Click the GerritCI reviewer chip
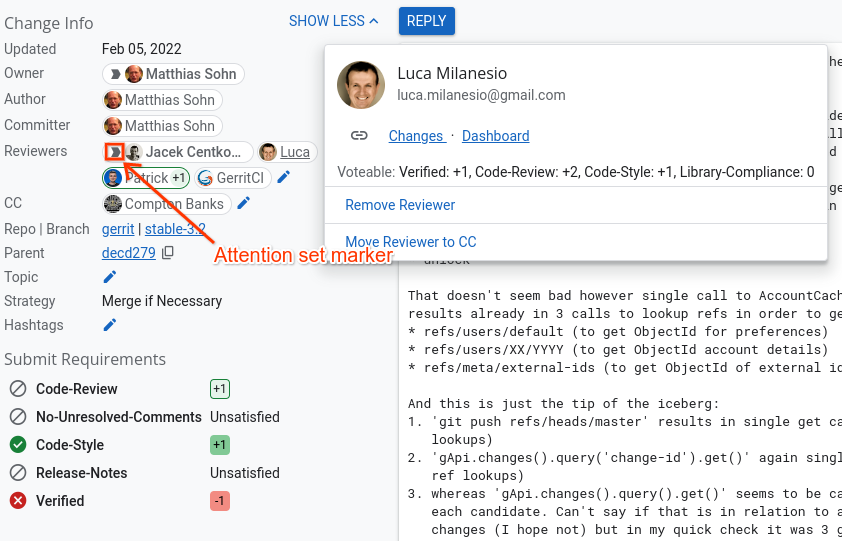842x541 pixels. pyautogui.click(x=232, y=178)
